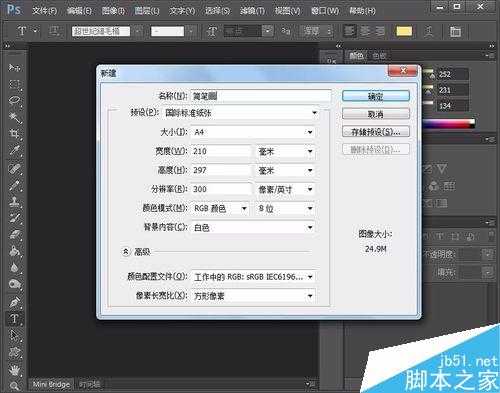Open the 窗口(W) menu

tap(325, 11)
